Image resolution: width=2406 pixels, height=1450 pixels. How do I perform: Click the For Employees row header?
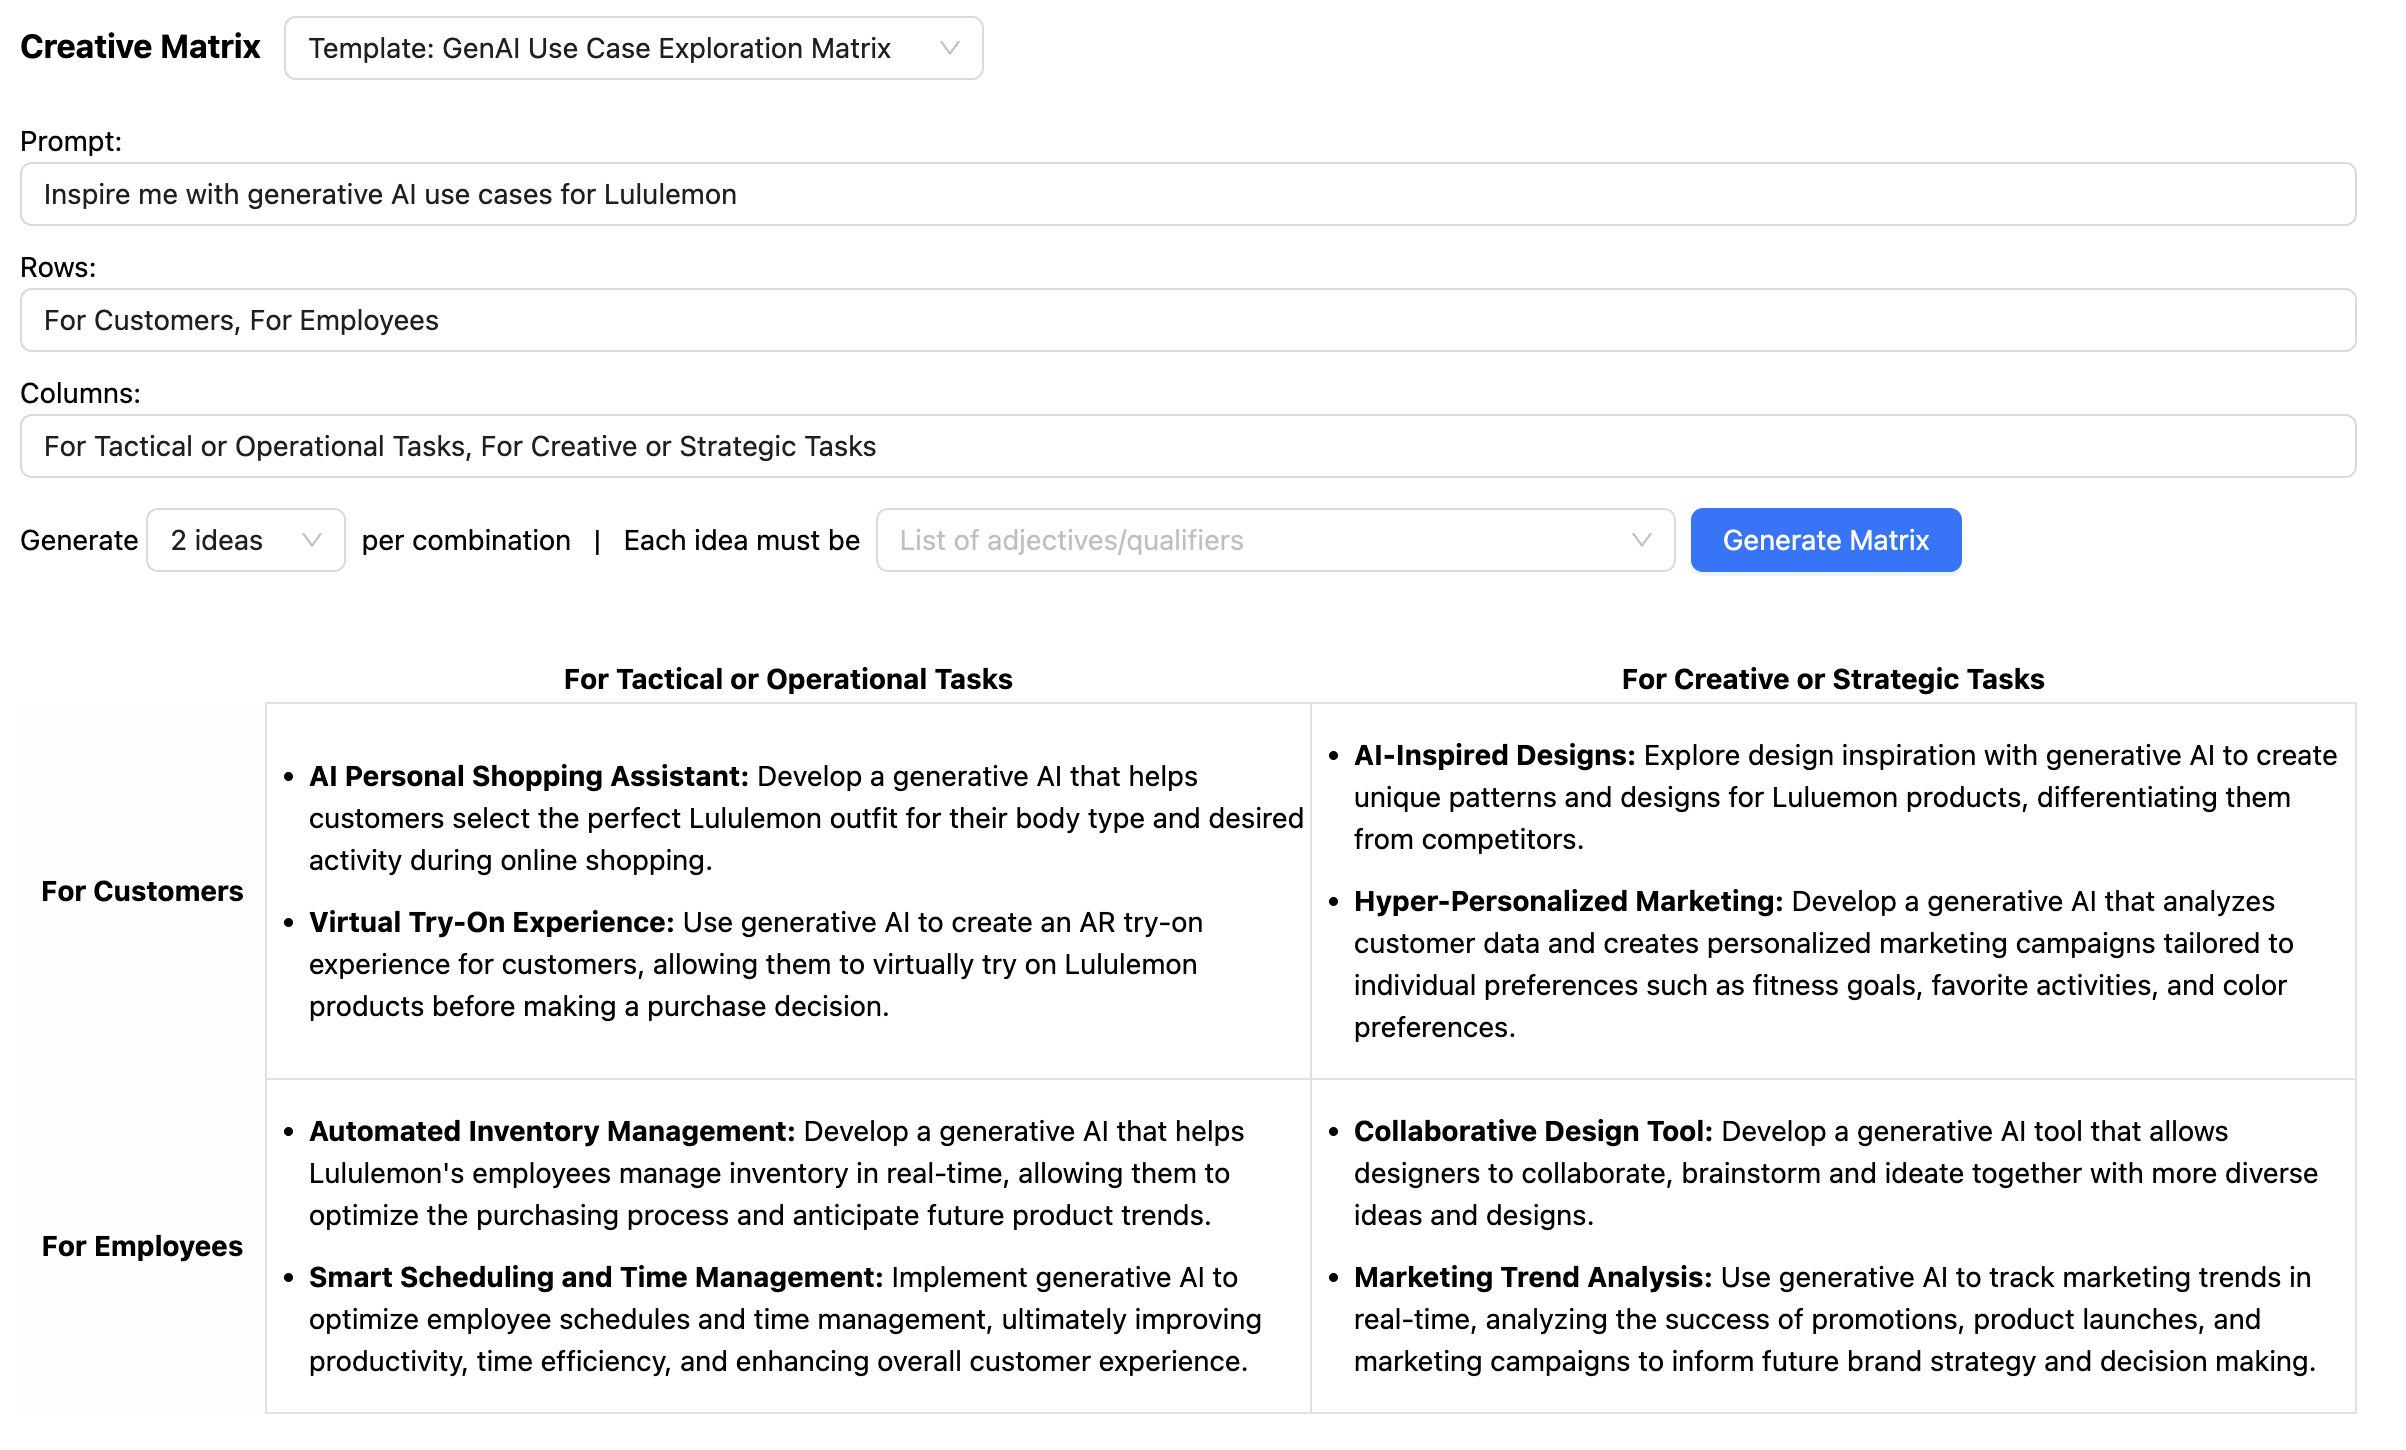pyautogui.click(x=142, y=1246)
